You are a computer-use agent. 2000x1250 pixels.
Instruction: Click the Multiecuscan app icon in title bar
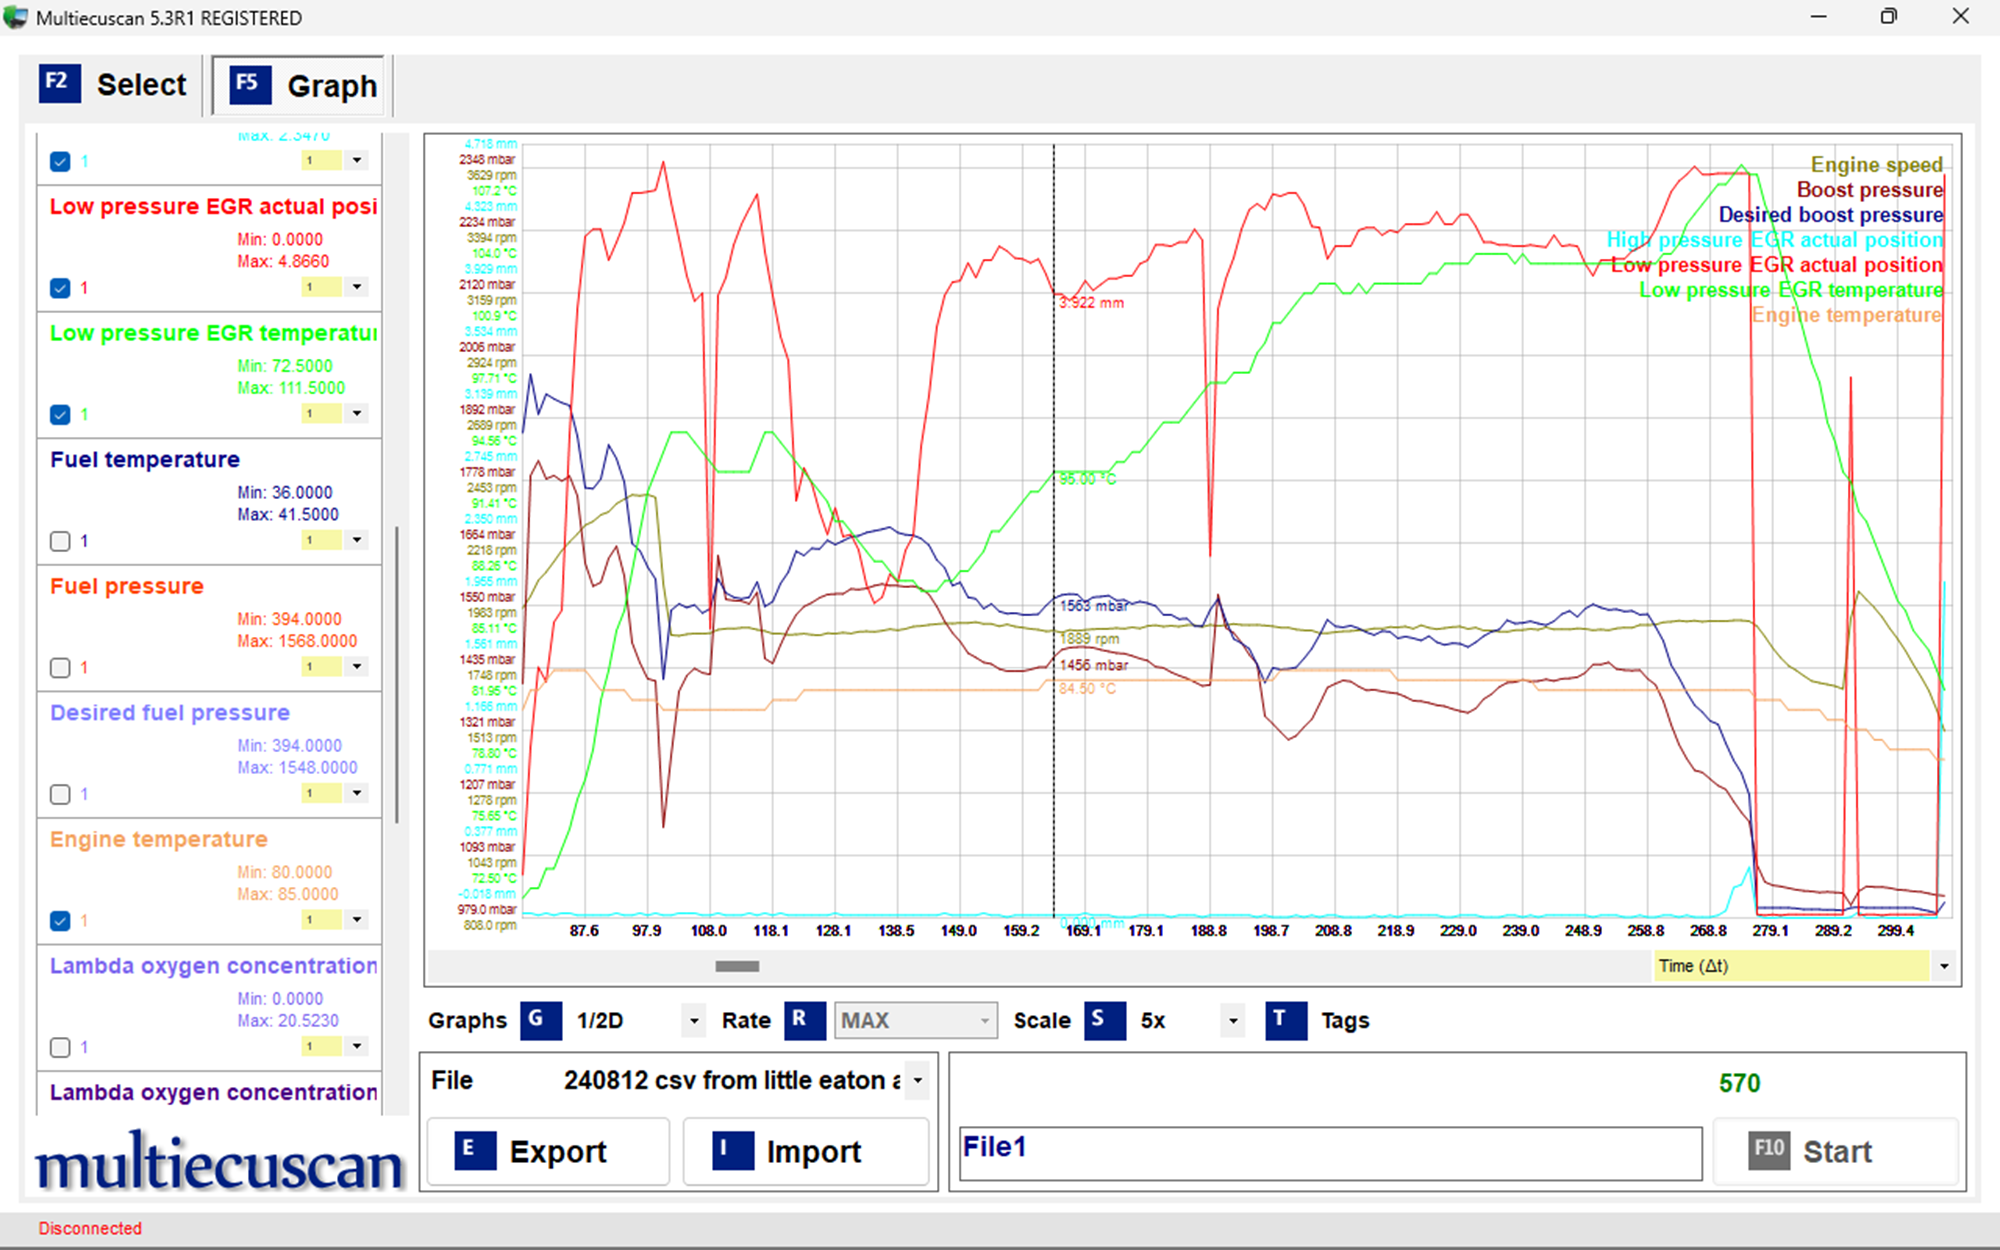(x=15, y=17)
